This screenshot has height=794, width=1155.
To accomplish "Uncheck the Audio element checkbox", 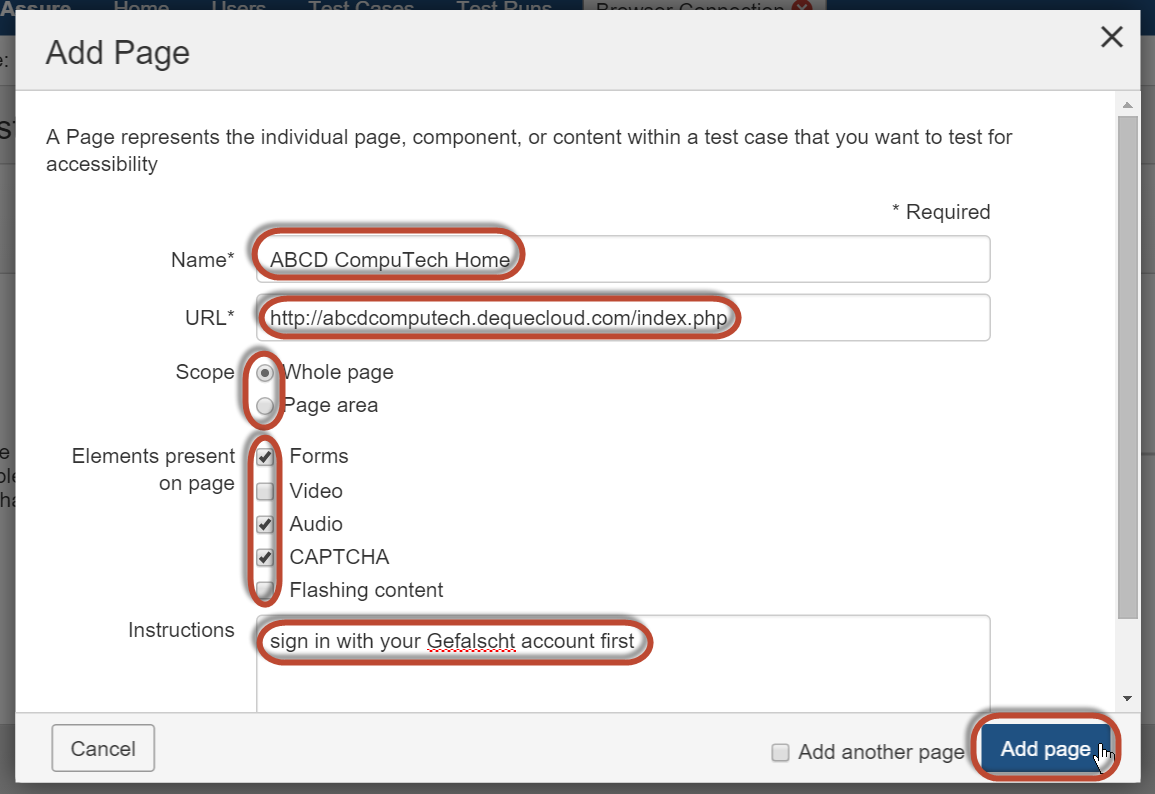I will tap(265, 524).
